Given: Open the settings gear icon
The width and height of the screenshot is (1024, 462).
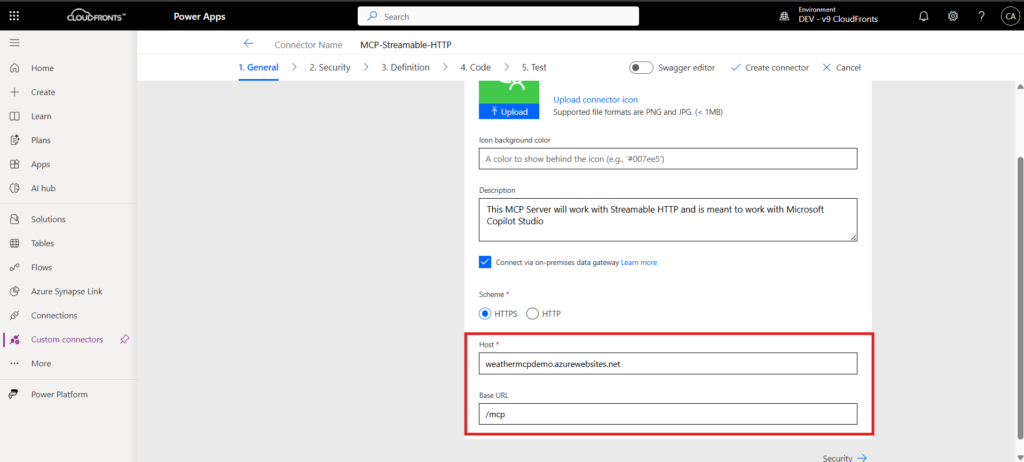Looking at the screenshot, I should pyautogui.click(x=953, y=17).
